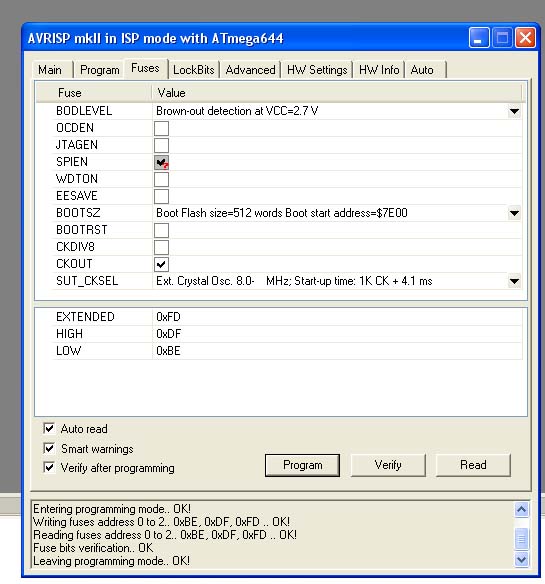Click the Fuse column header
Image resolution: width=545 pixels, height=584 pixels.
pyautogui.click(x=94, y=93)
